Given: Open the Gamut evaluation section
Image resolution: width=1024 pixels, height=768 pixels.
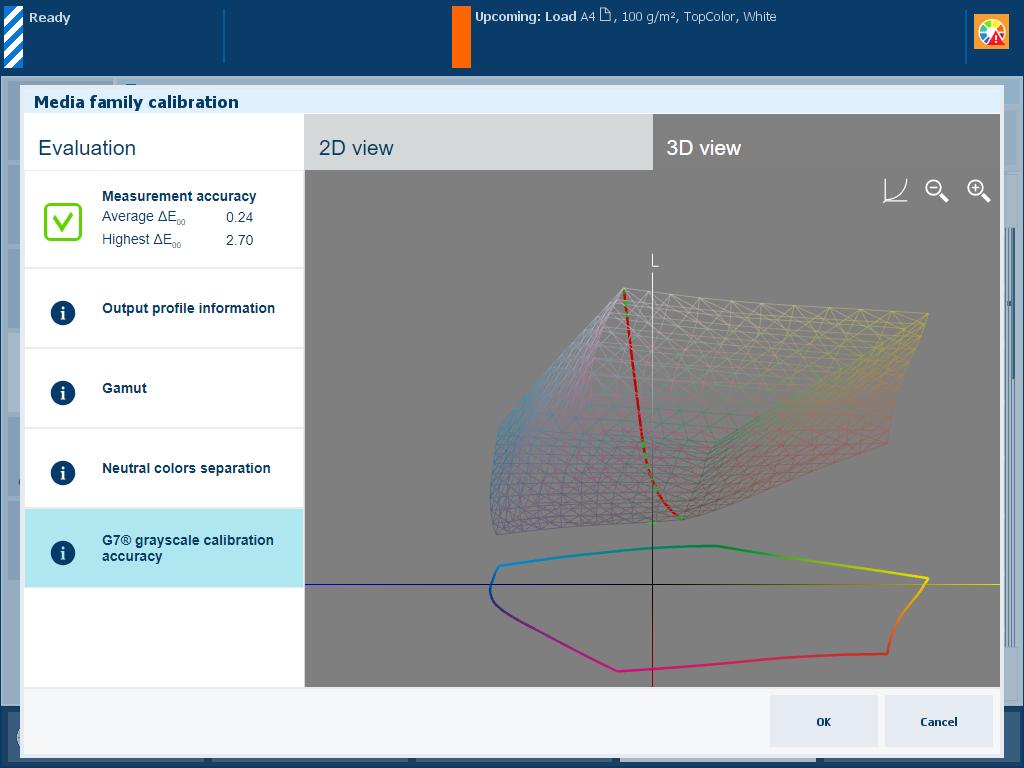Looking at the screenshot, I should click(x=125, y=389).
